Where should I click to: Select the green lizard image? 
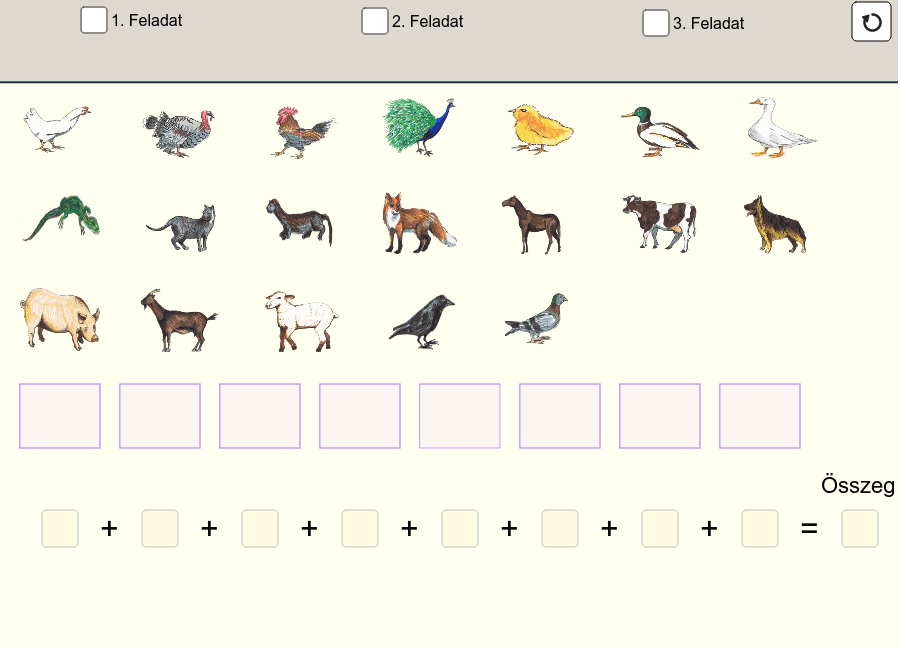tap(61, 218)
